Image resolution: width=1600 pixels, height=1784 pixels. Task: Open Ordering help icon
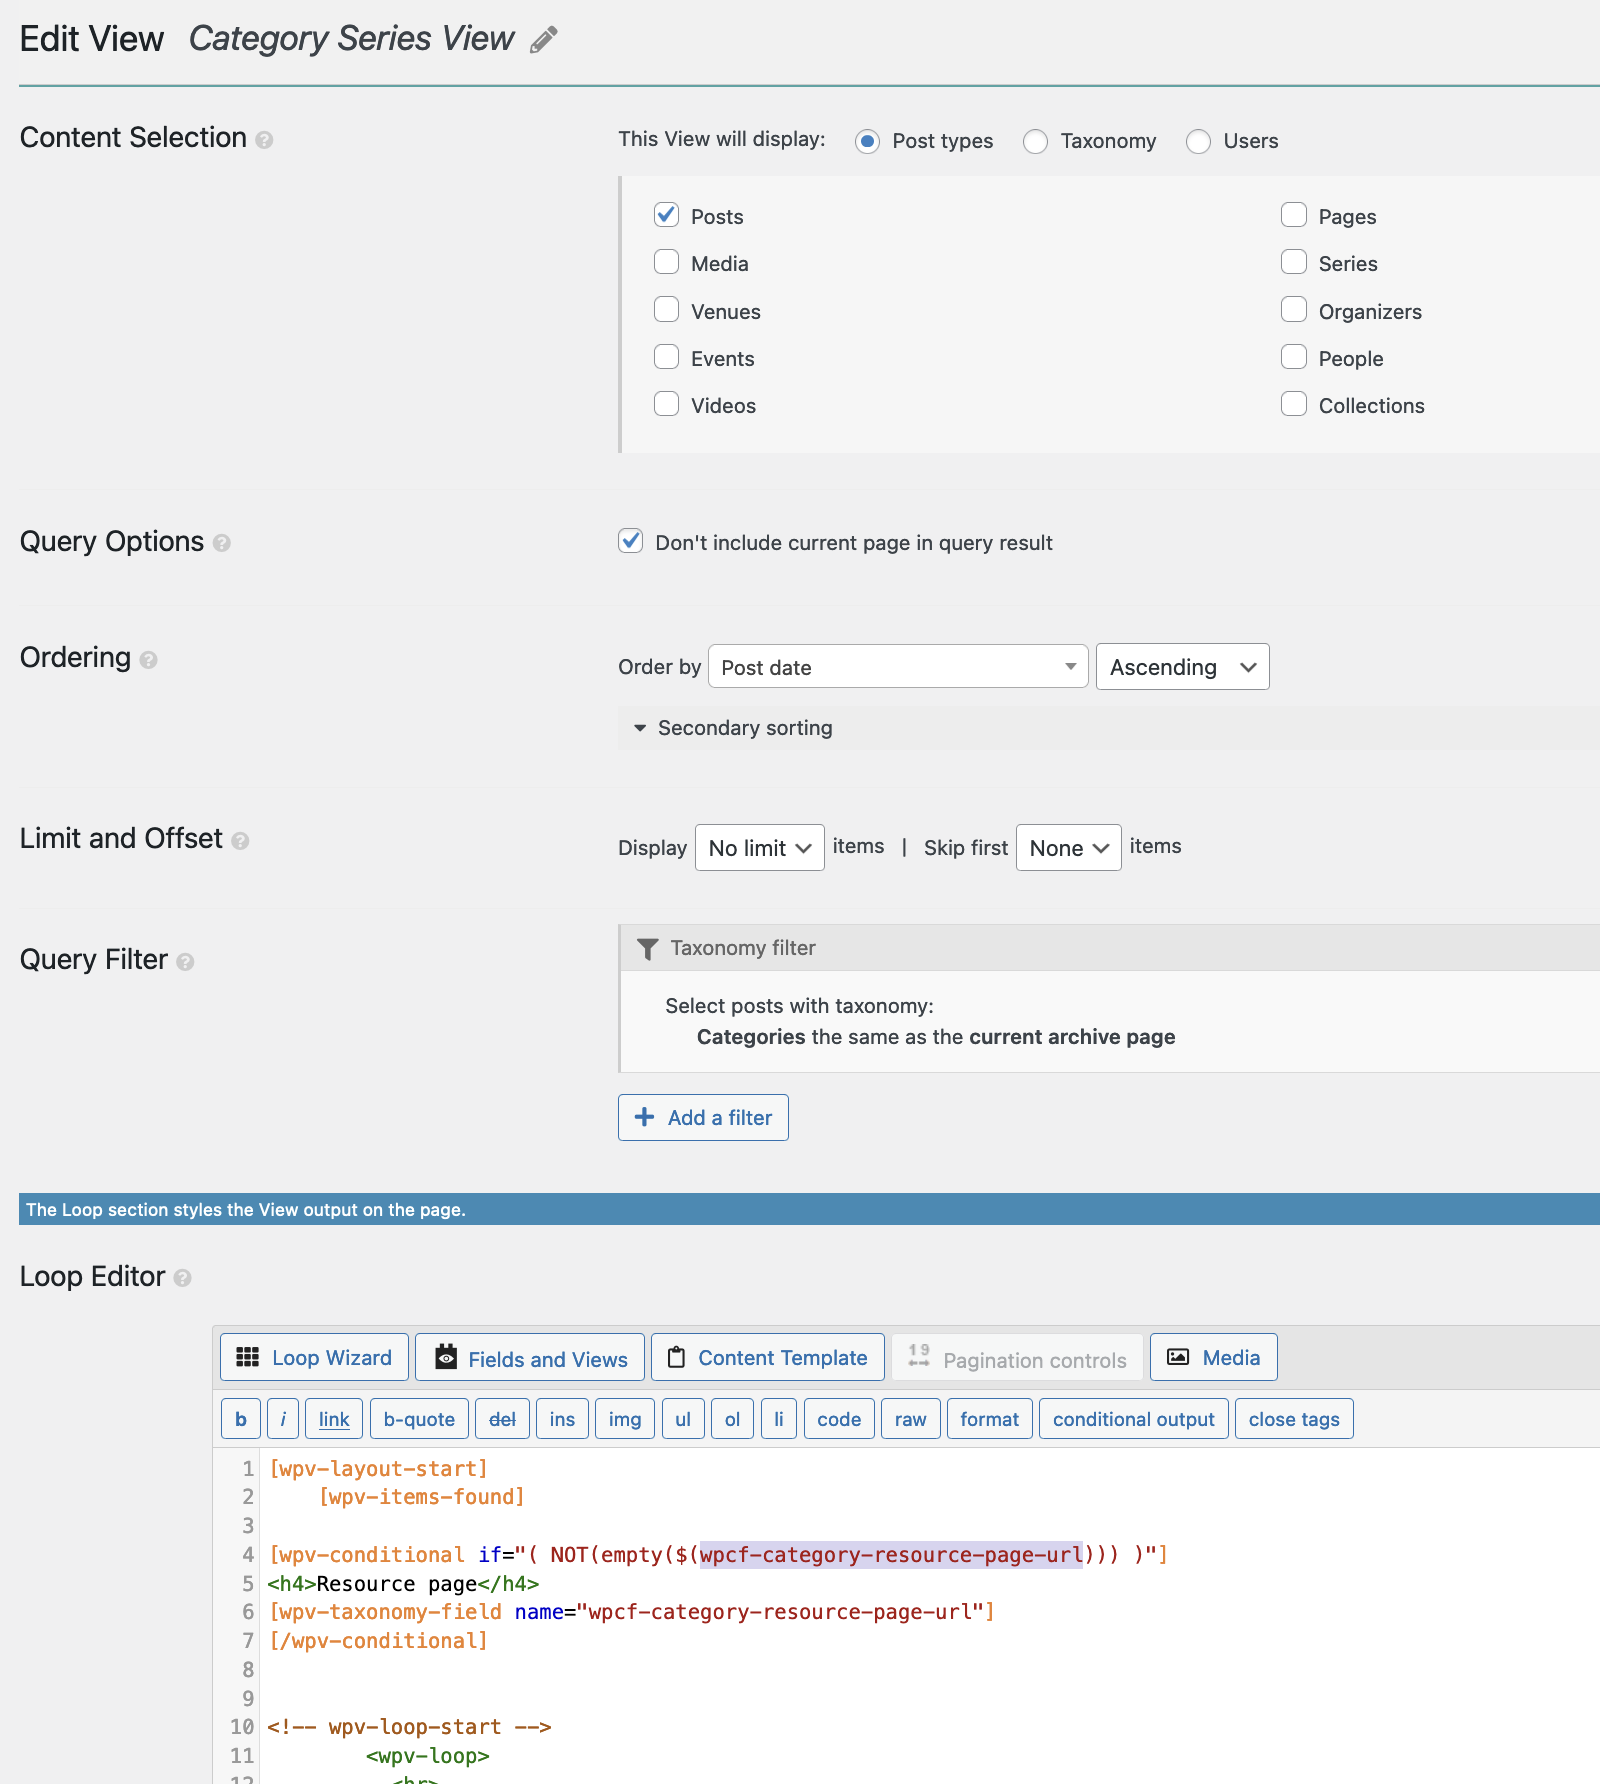tap(149, 660)
